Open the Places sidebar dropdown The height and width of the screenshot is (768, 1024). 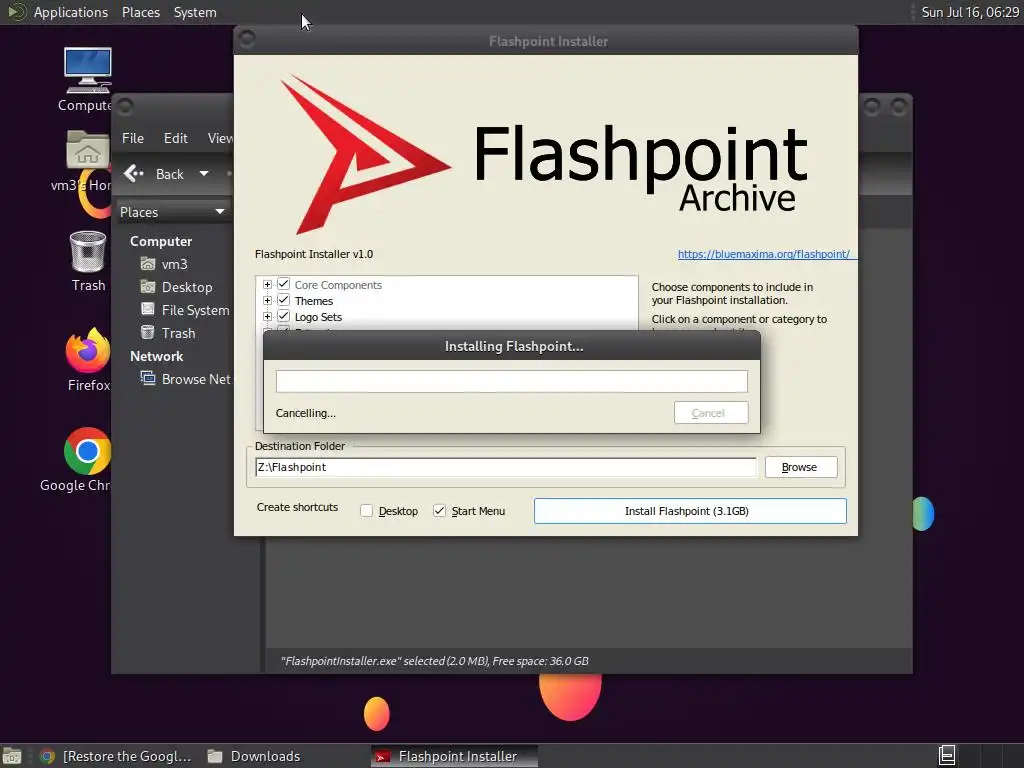(x=173, y=212)
